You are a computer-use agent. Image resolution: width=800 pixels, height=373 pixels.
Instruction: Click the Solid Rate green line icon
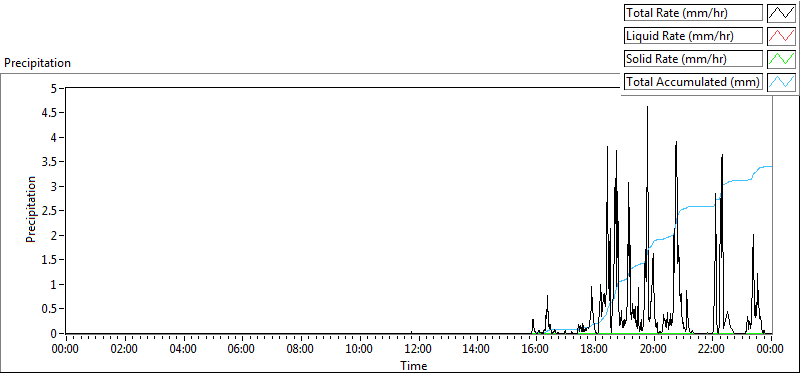pos(782,59)
